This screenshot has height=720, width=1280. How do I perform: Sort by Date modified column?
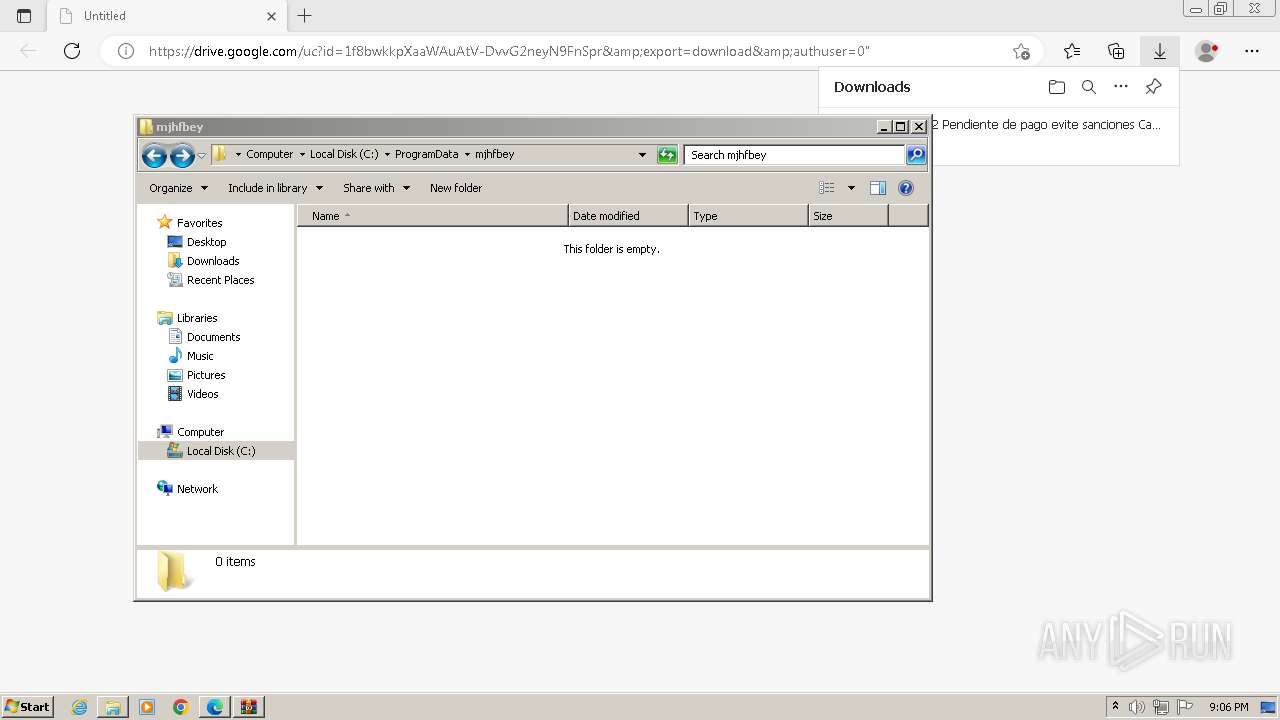point(628,216)
